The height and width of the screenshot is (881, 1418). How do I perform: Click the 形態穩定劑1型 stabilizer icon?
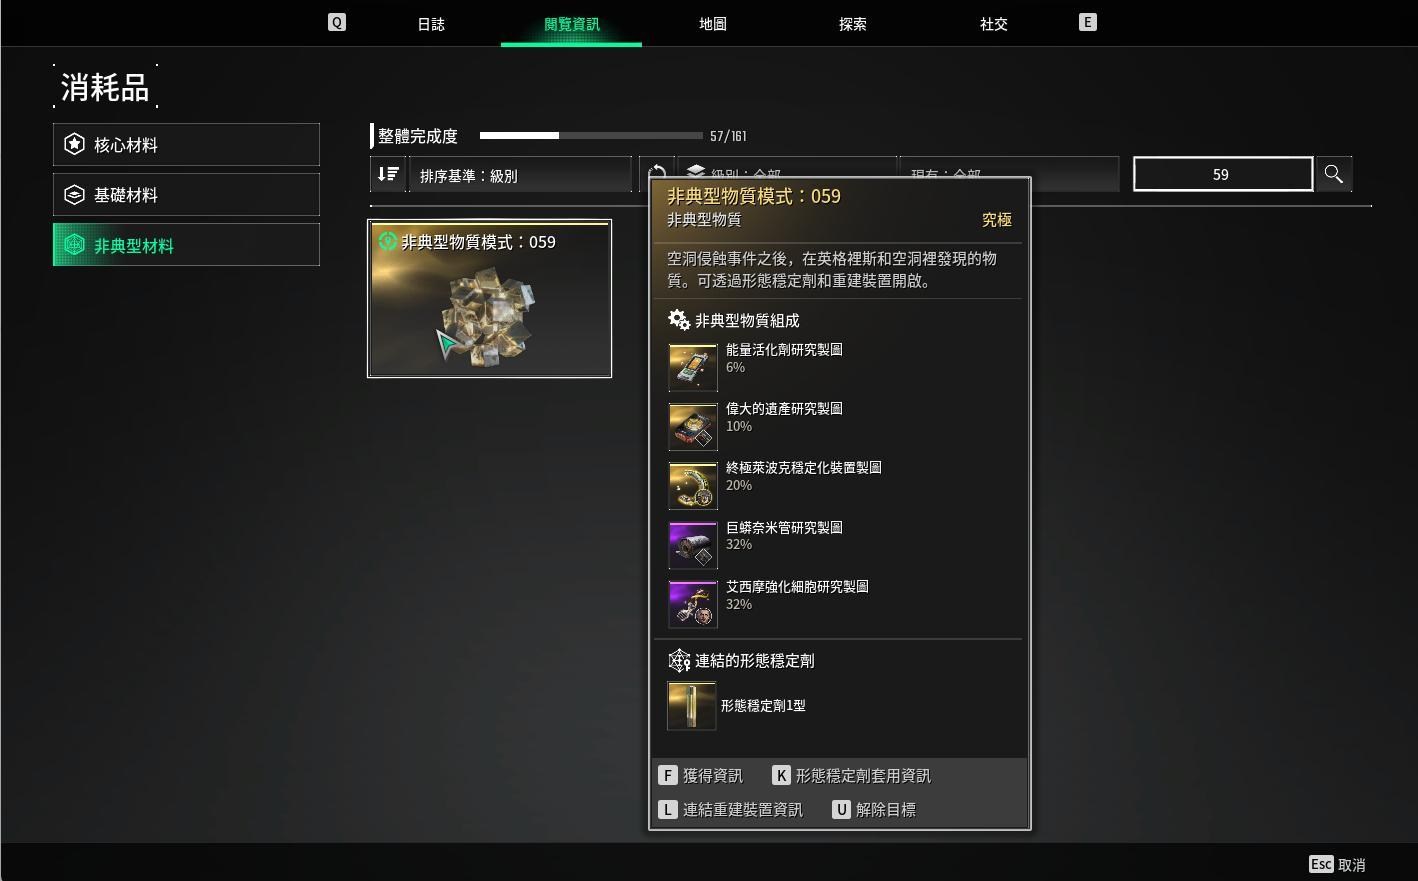click(x=692, y=706)
